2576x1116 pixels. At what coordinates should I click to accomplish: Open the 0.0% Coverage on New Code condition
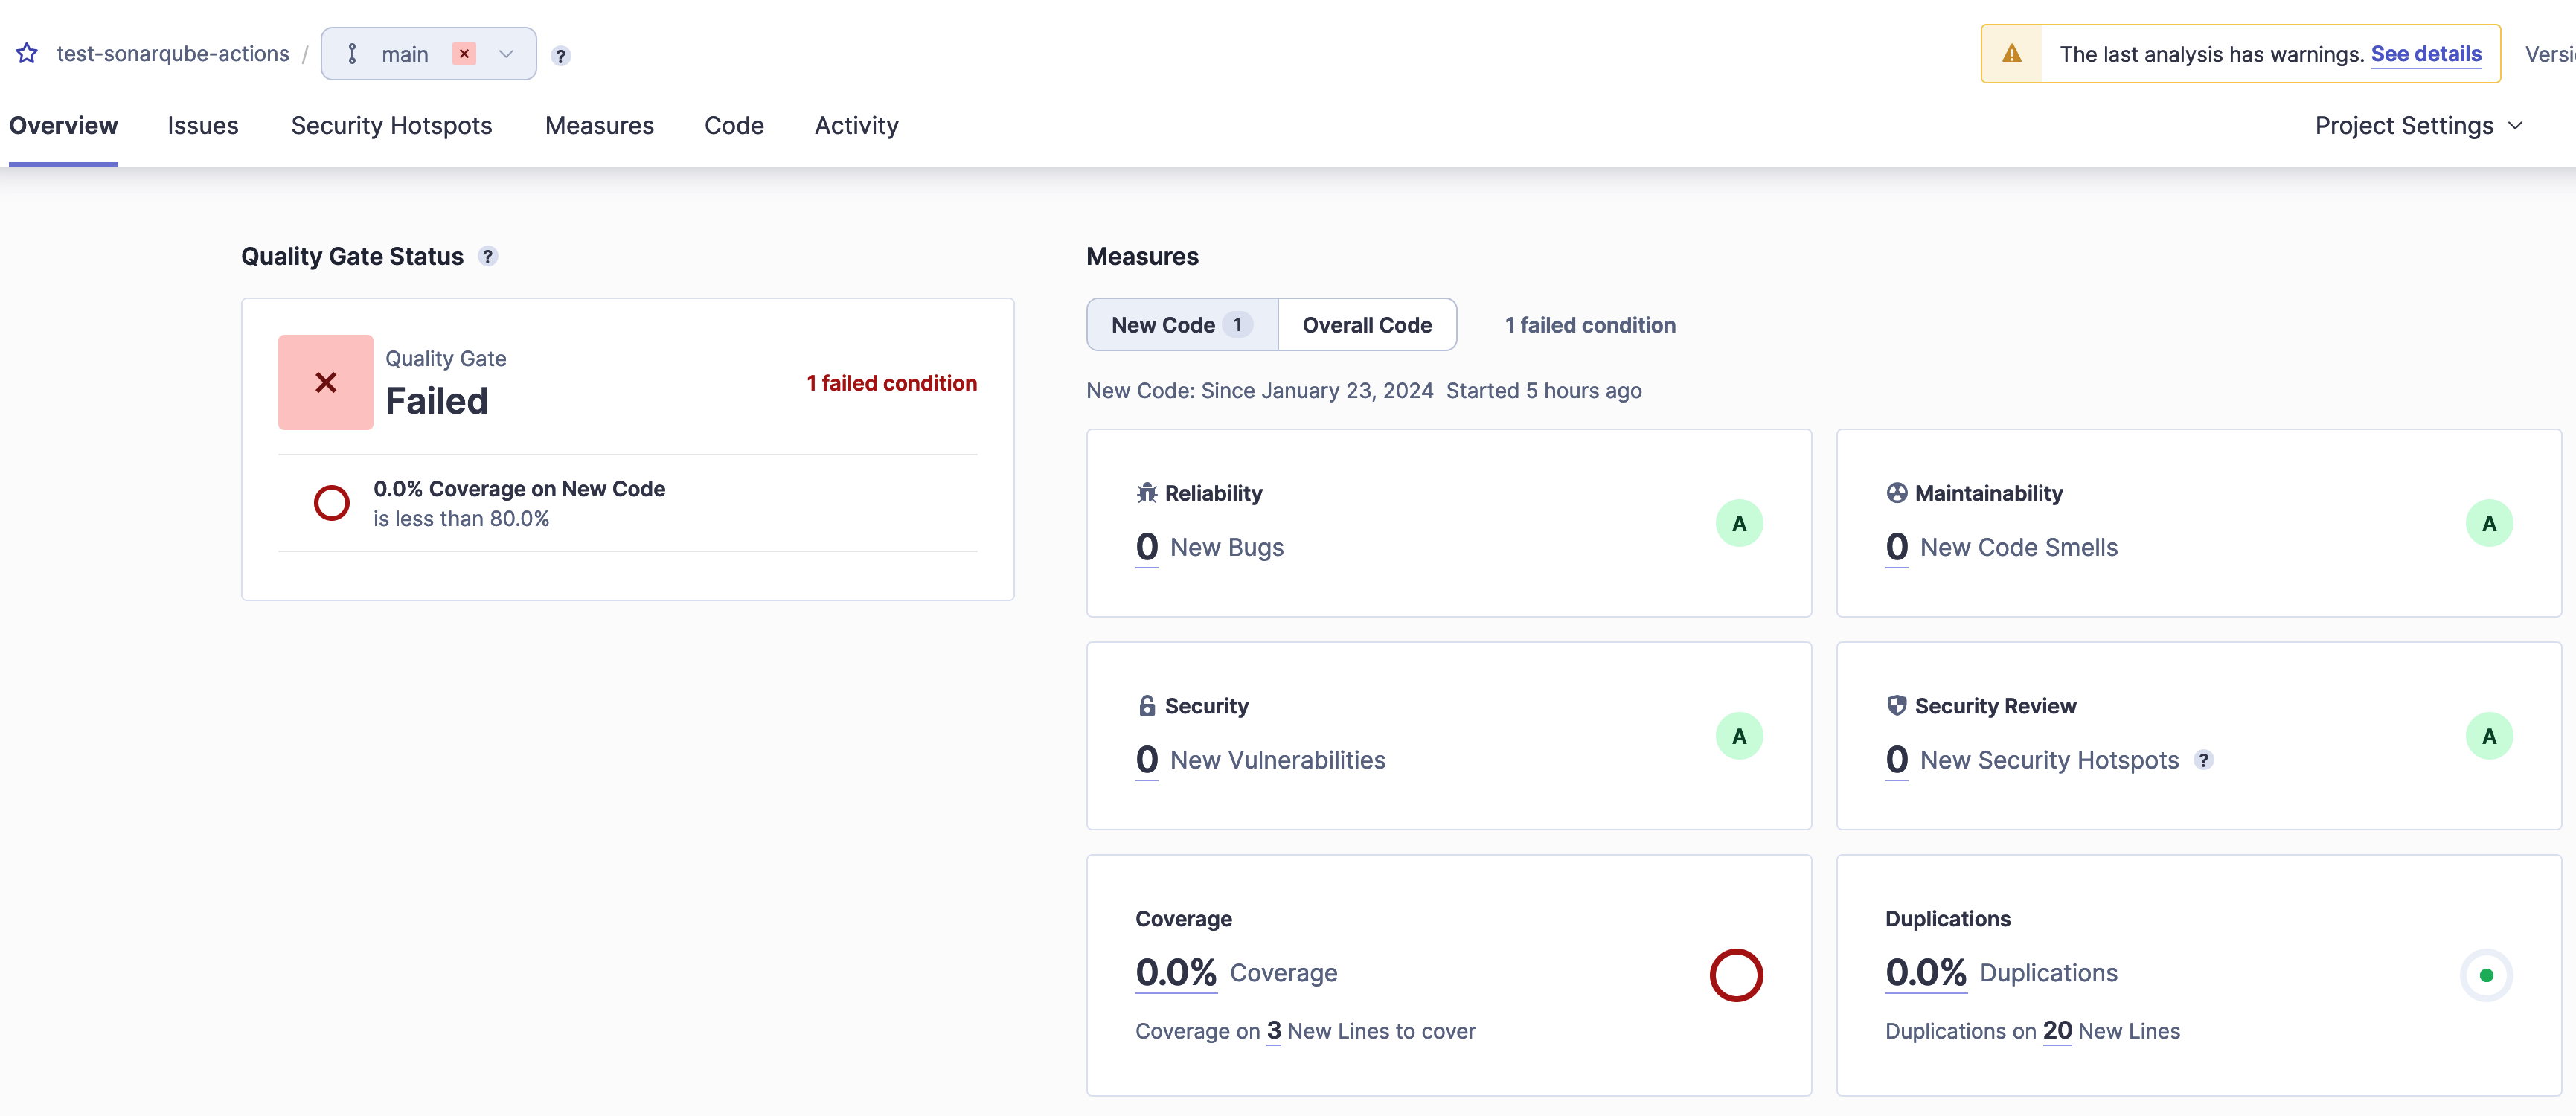519,489
